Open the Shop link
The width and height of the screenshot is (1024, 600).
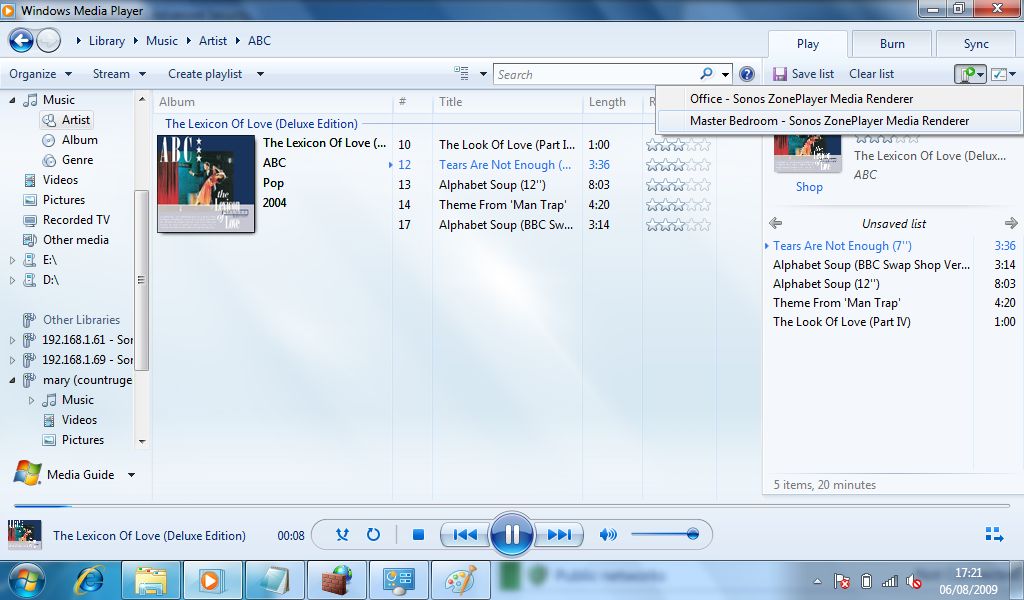pos(808,187)
